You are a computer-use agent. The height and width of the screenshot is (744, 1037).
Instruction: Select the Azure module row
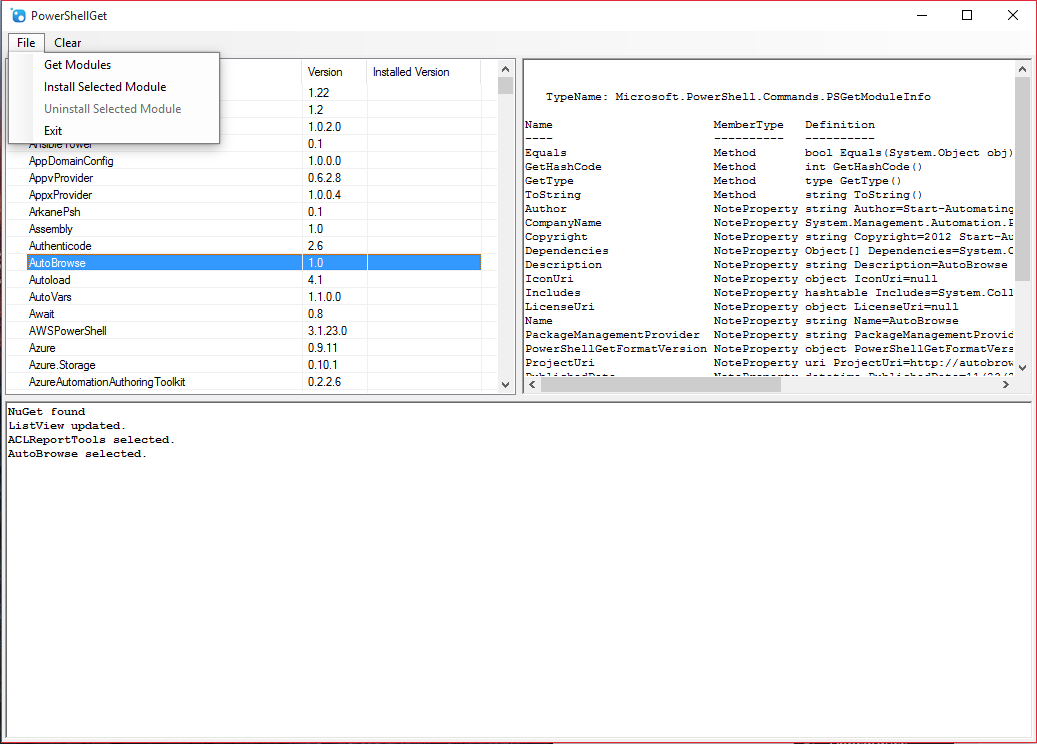click(254, 348)
